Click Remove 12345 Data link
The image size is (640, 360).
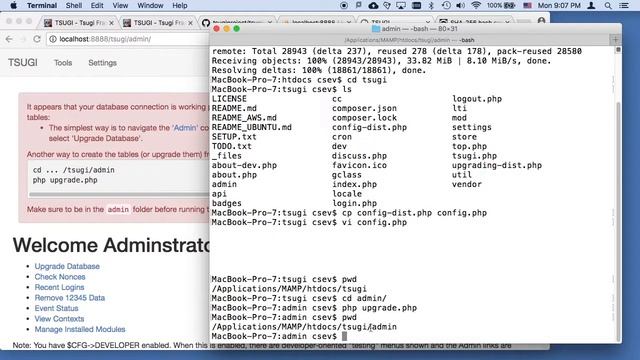[70, 298]
